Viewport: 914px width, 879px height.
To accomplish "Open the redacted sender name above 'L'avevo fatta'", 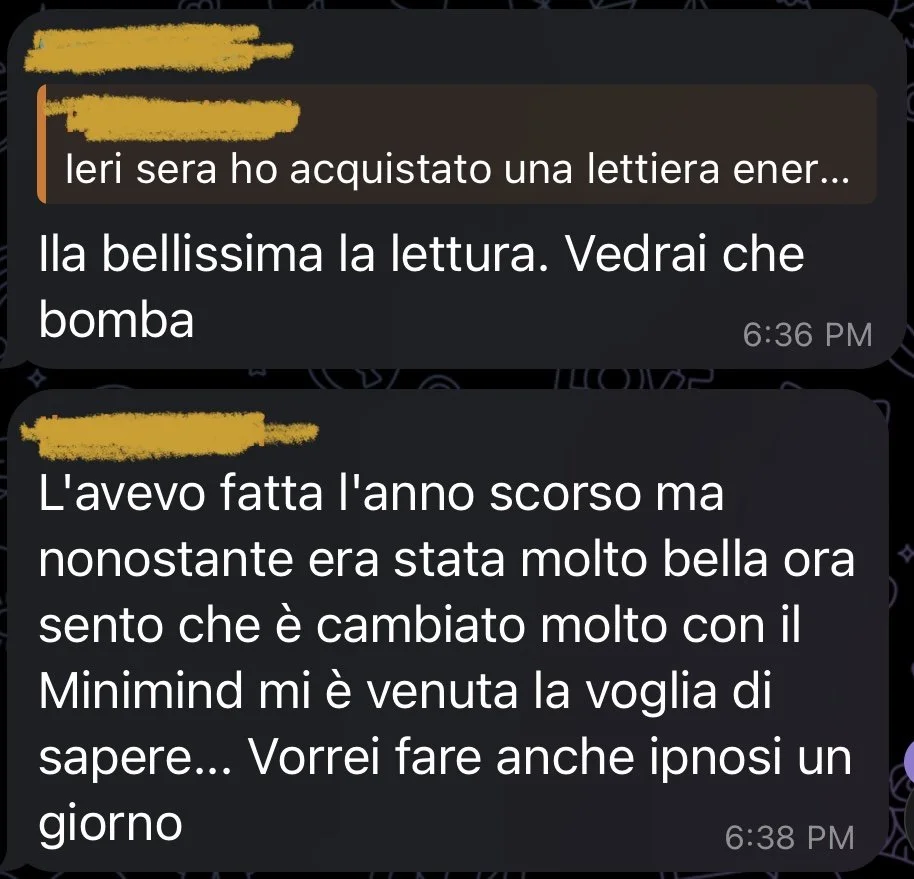I will (x=169, y=435).
